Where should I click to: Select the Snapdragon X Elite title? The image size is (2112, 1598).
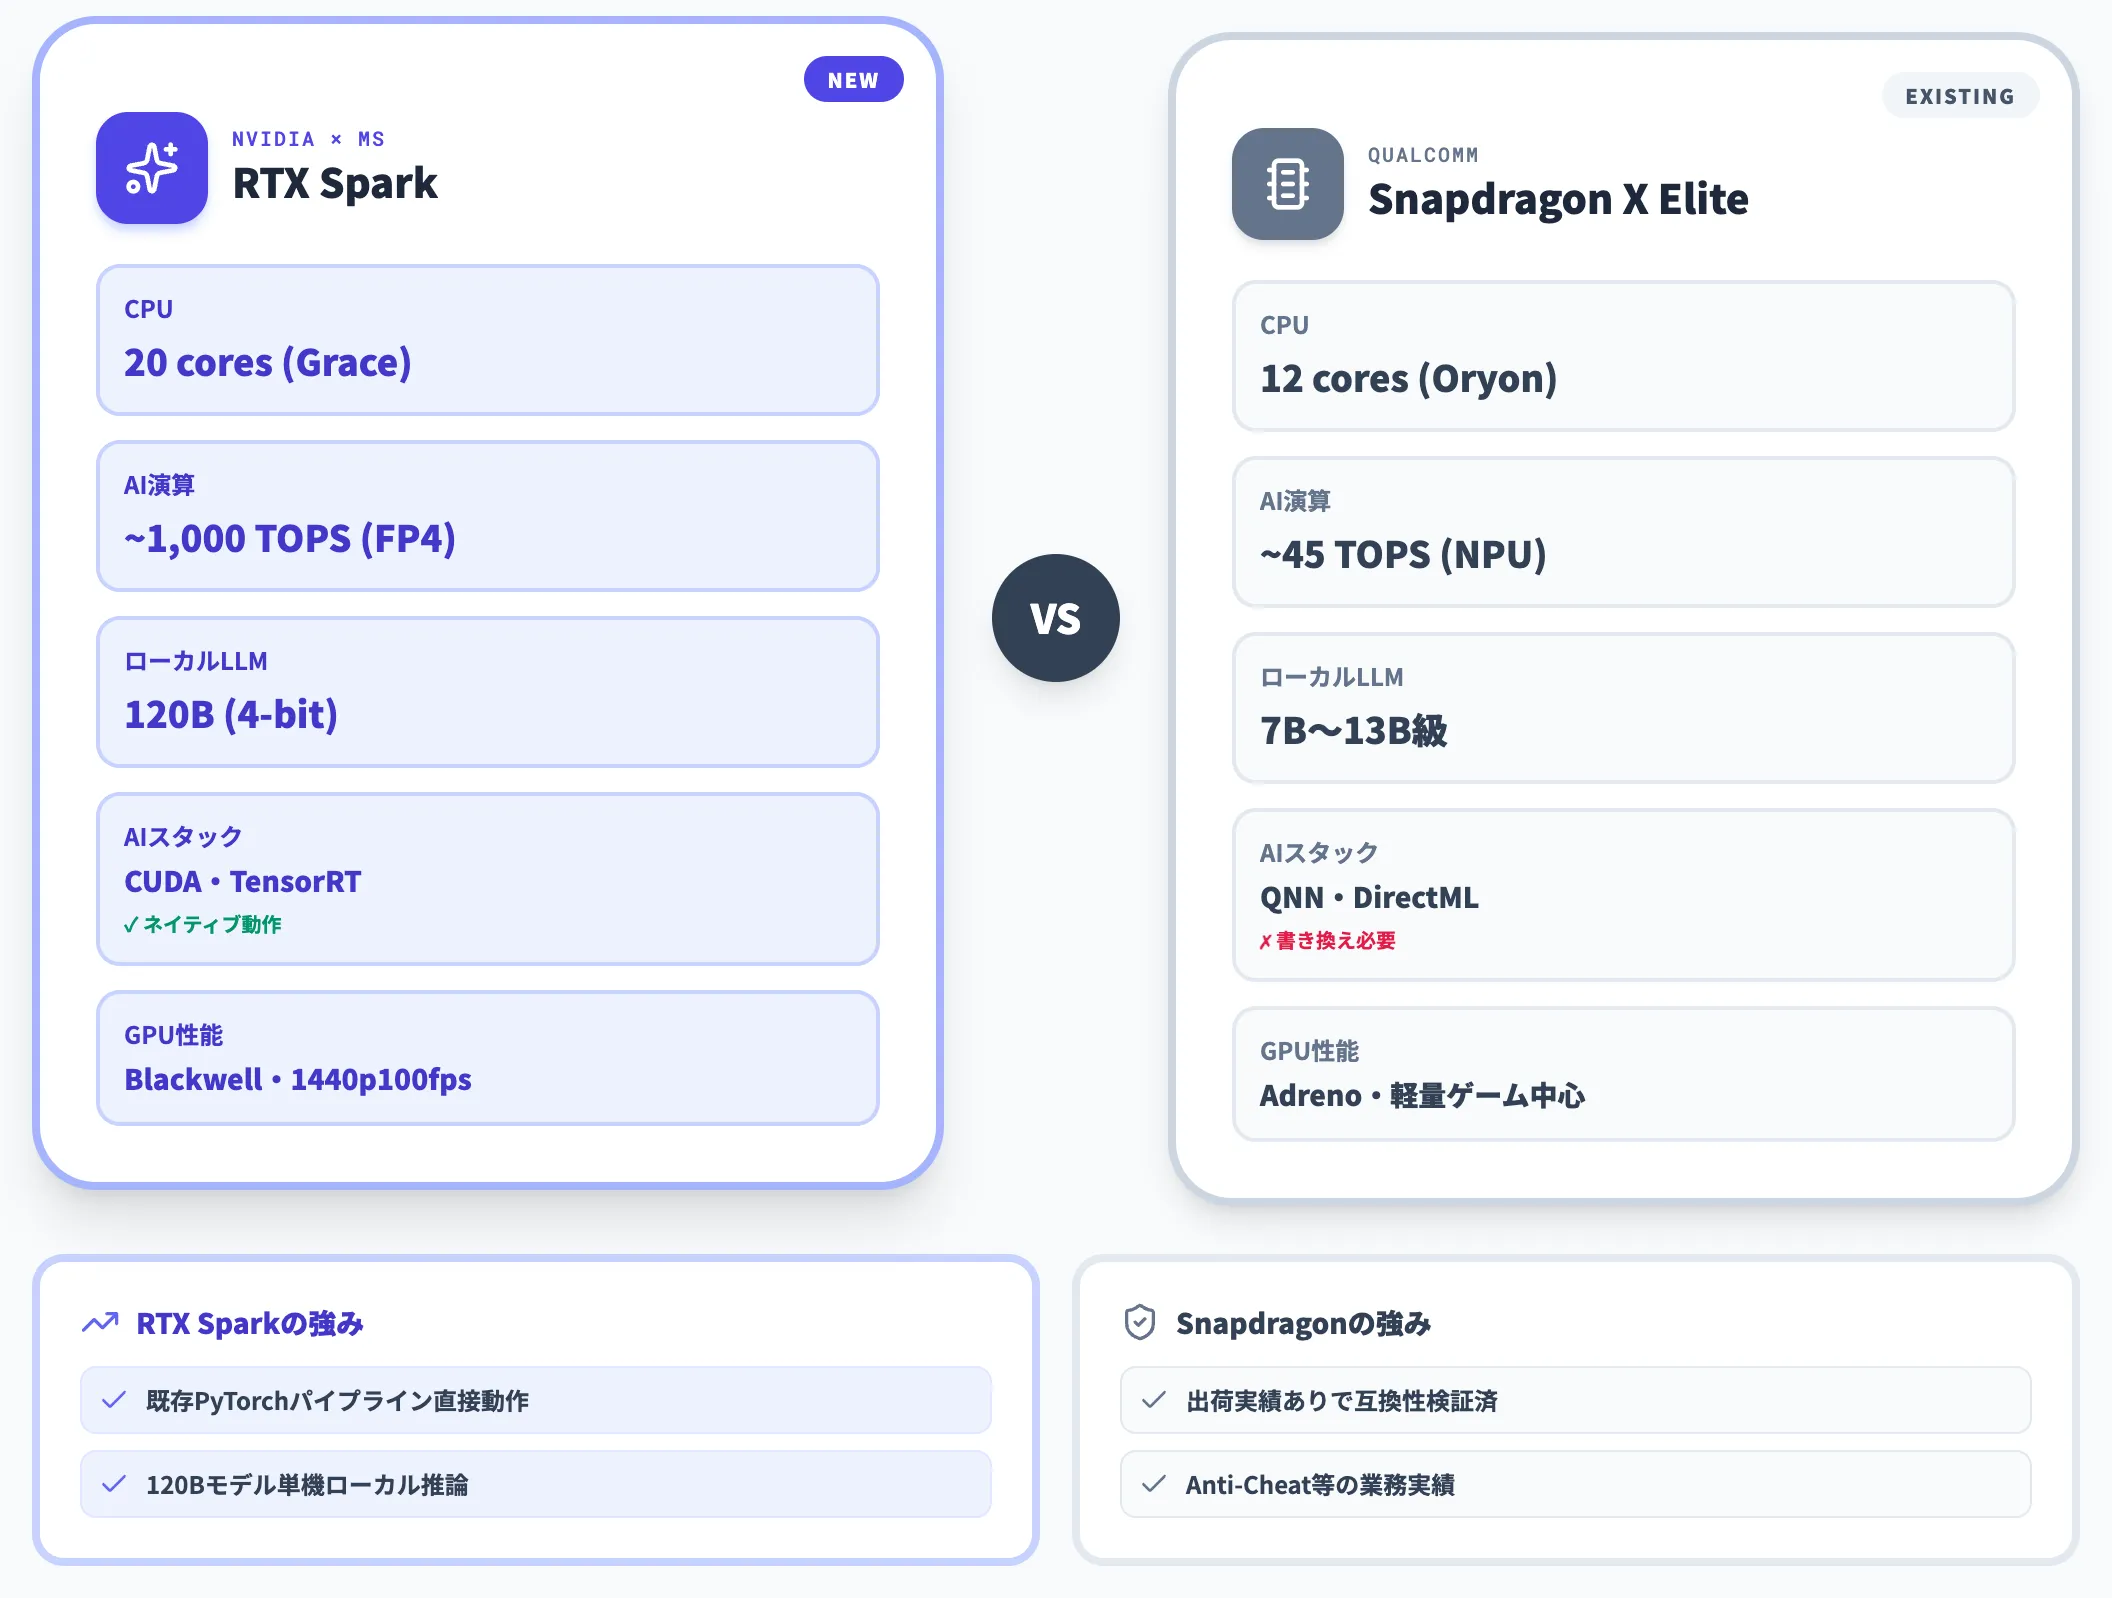click(x=1558, y=199)
